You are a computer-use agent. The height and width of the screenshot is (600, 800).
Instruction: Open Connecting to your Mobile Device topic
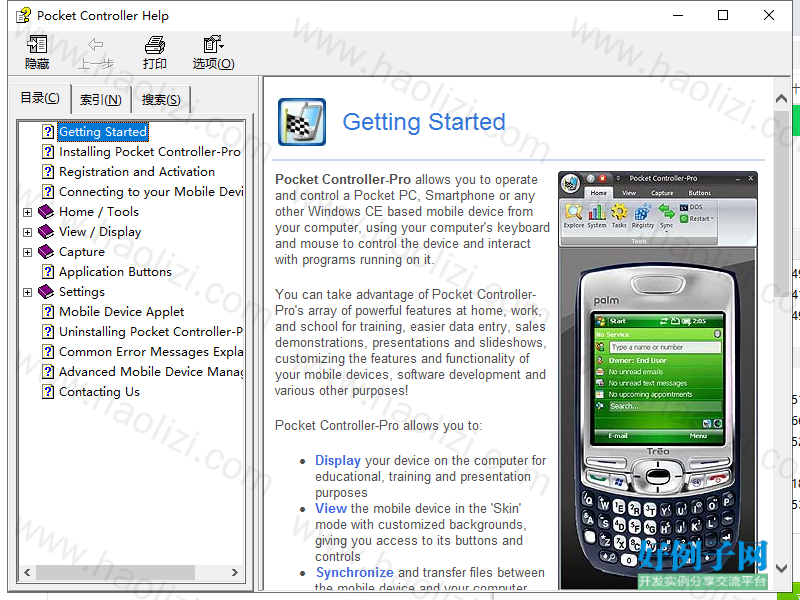(151, 191)
